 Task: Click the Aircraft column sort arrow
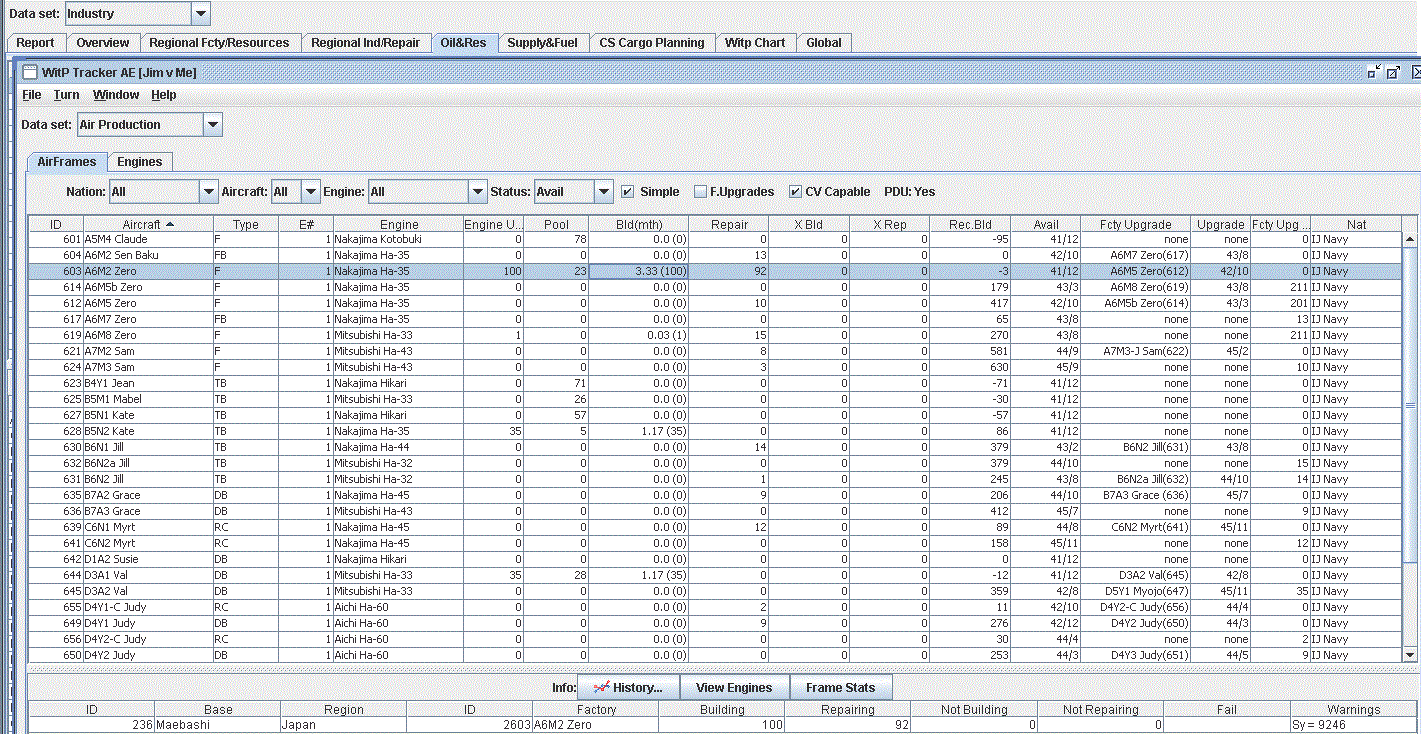(x=170, y=225)
